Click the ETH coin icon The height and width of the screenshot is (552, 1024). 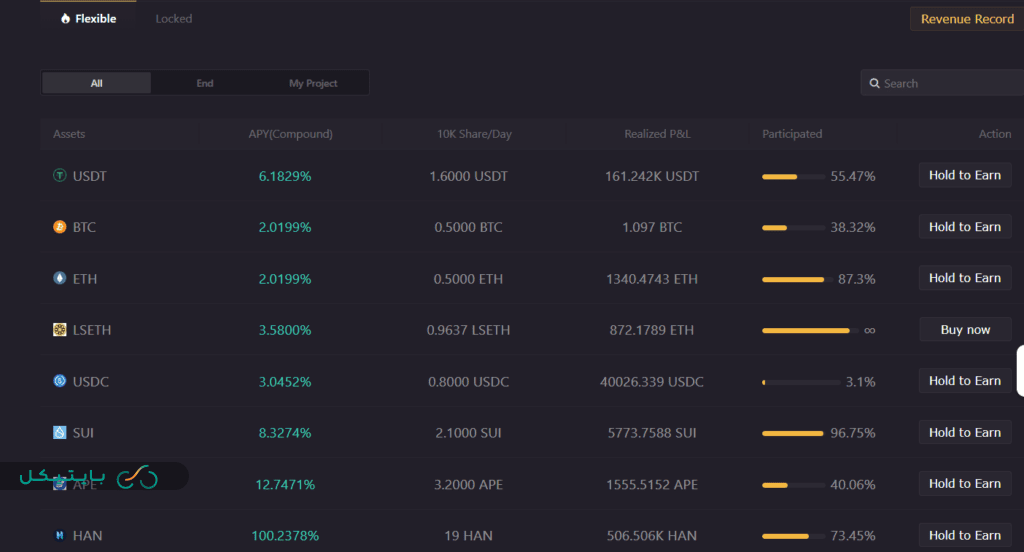pyautogui.click(x=60, y=278)
